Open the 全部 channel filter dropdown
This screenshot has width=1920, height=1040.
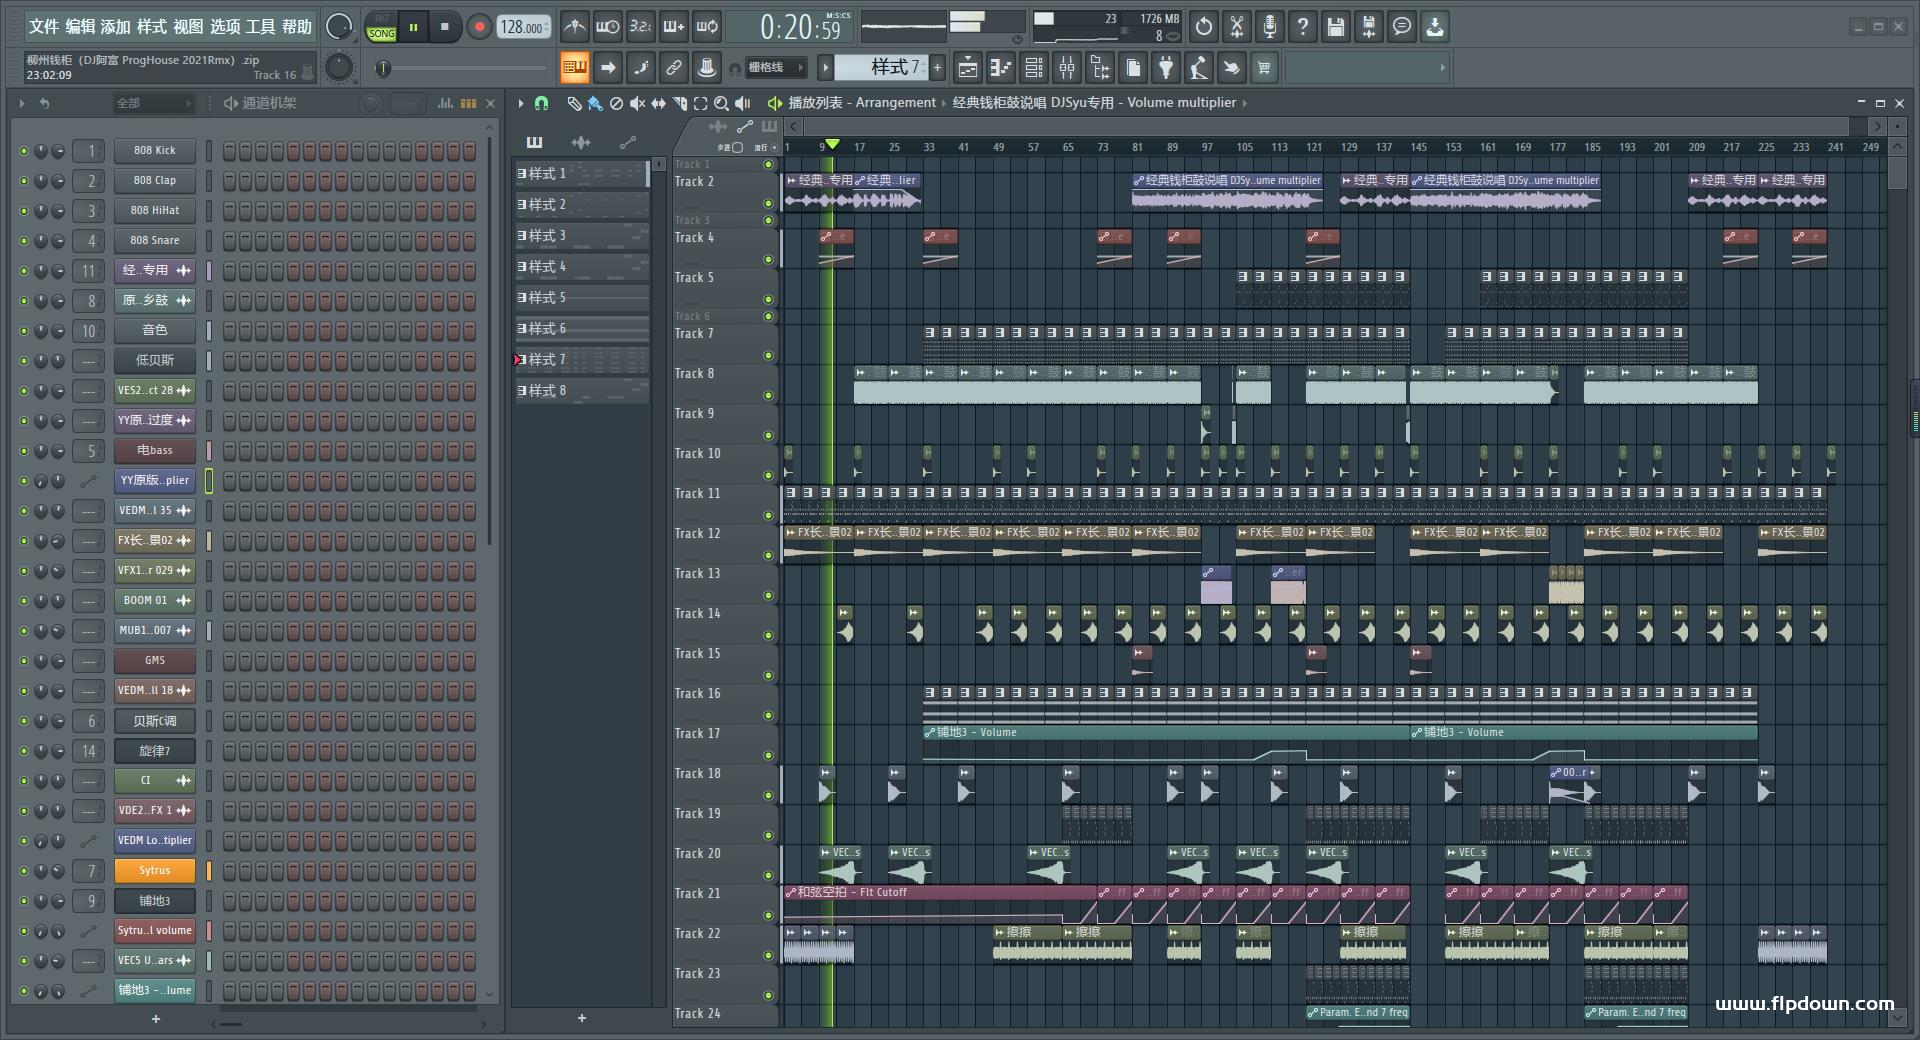(153, 103)
